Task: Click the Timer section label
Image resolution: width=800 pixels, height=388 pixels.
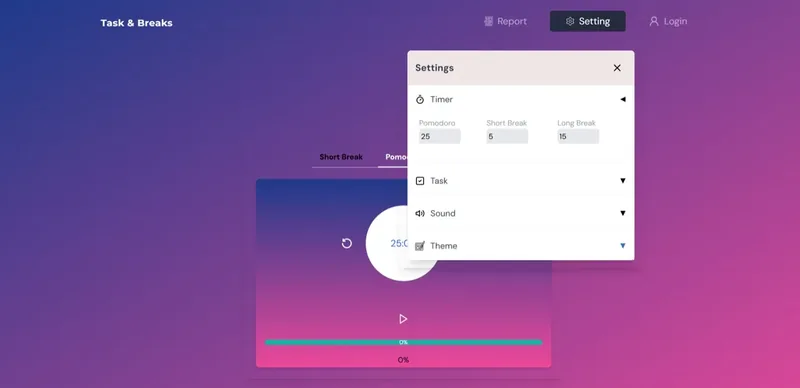Action: pyautogui.click(x=441, y=100)
